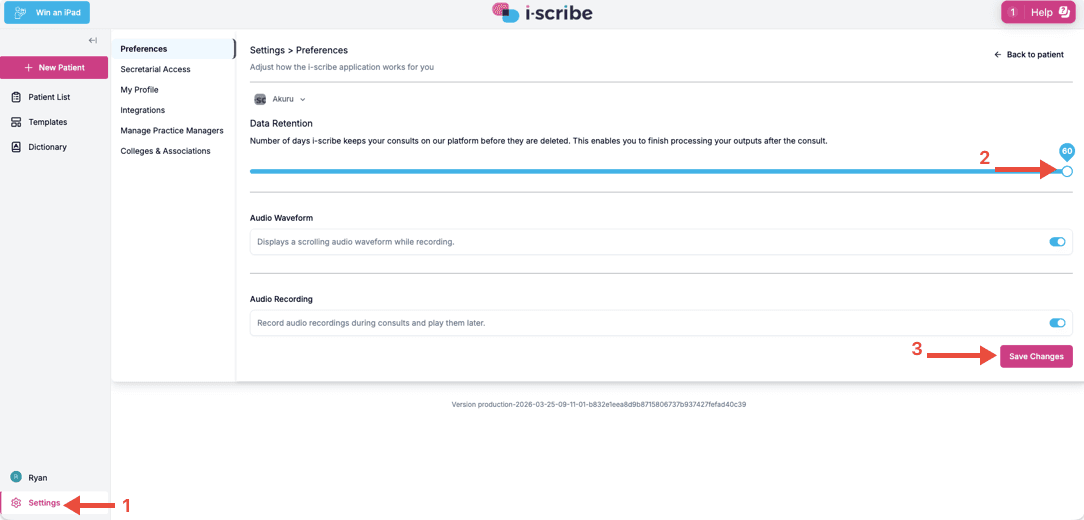Click the Ryan user avatar icon
The image size is (1084, 520).
coord(16,477)
